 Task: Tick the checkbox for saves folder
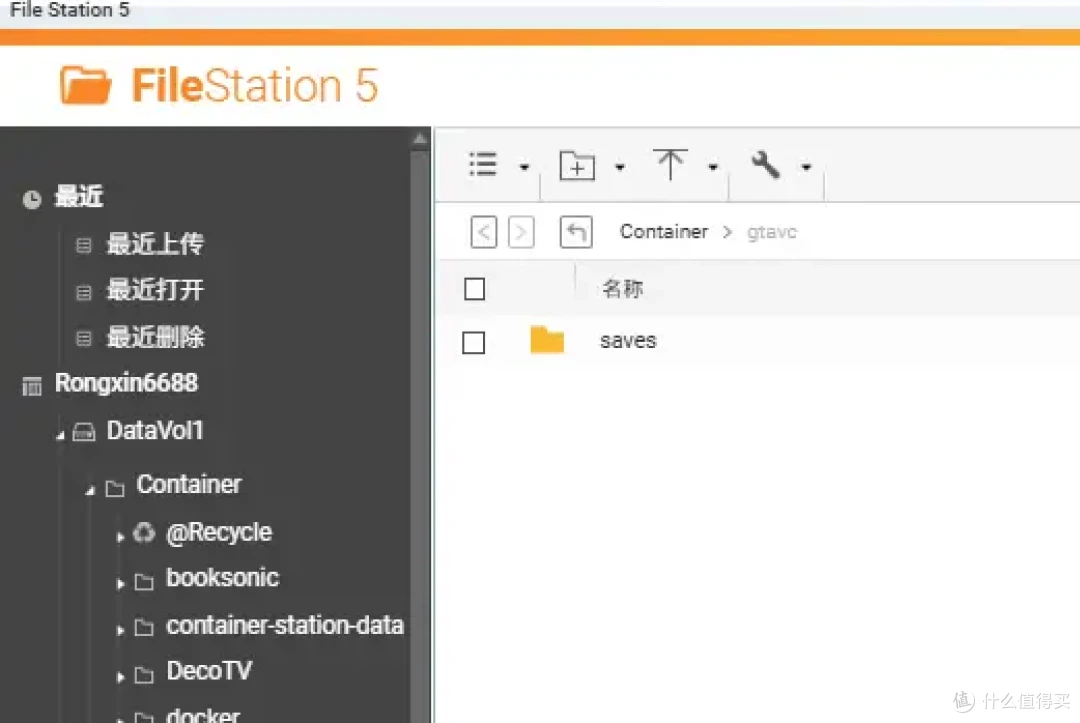click(473, 342)
